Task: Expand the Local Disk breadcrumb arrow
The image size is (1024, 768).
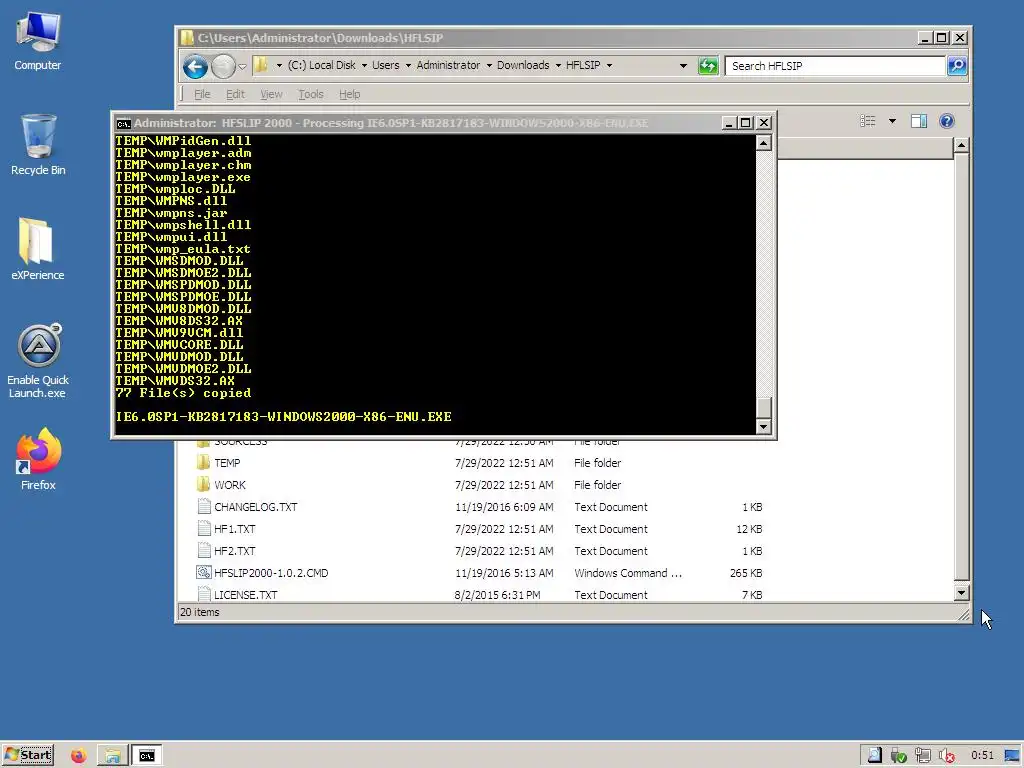Action: [364, 65]
